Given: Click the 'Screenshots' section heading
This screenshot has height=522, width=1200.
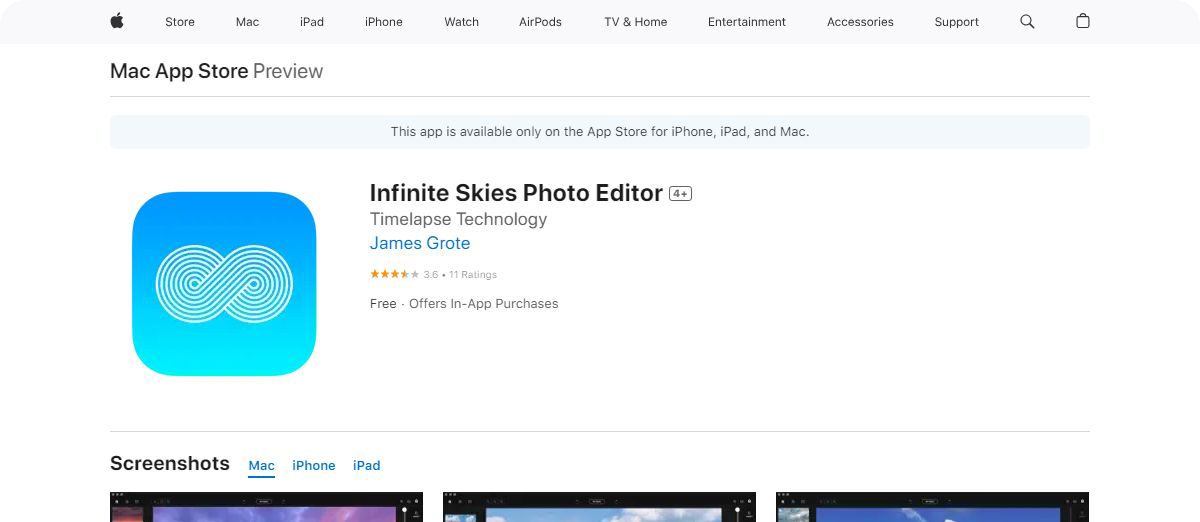Looking at the screenshot, I should 170,464.
